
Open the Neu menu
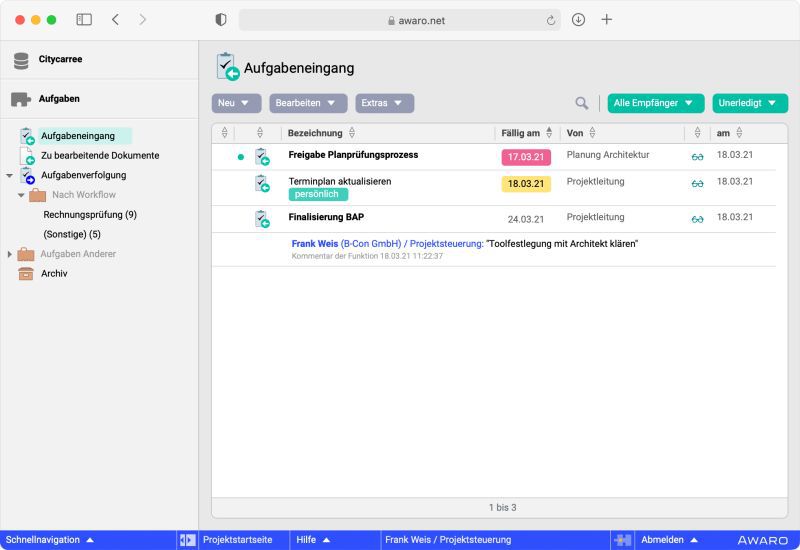point(236,103)
